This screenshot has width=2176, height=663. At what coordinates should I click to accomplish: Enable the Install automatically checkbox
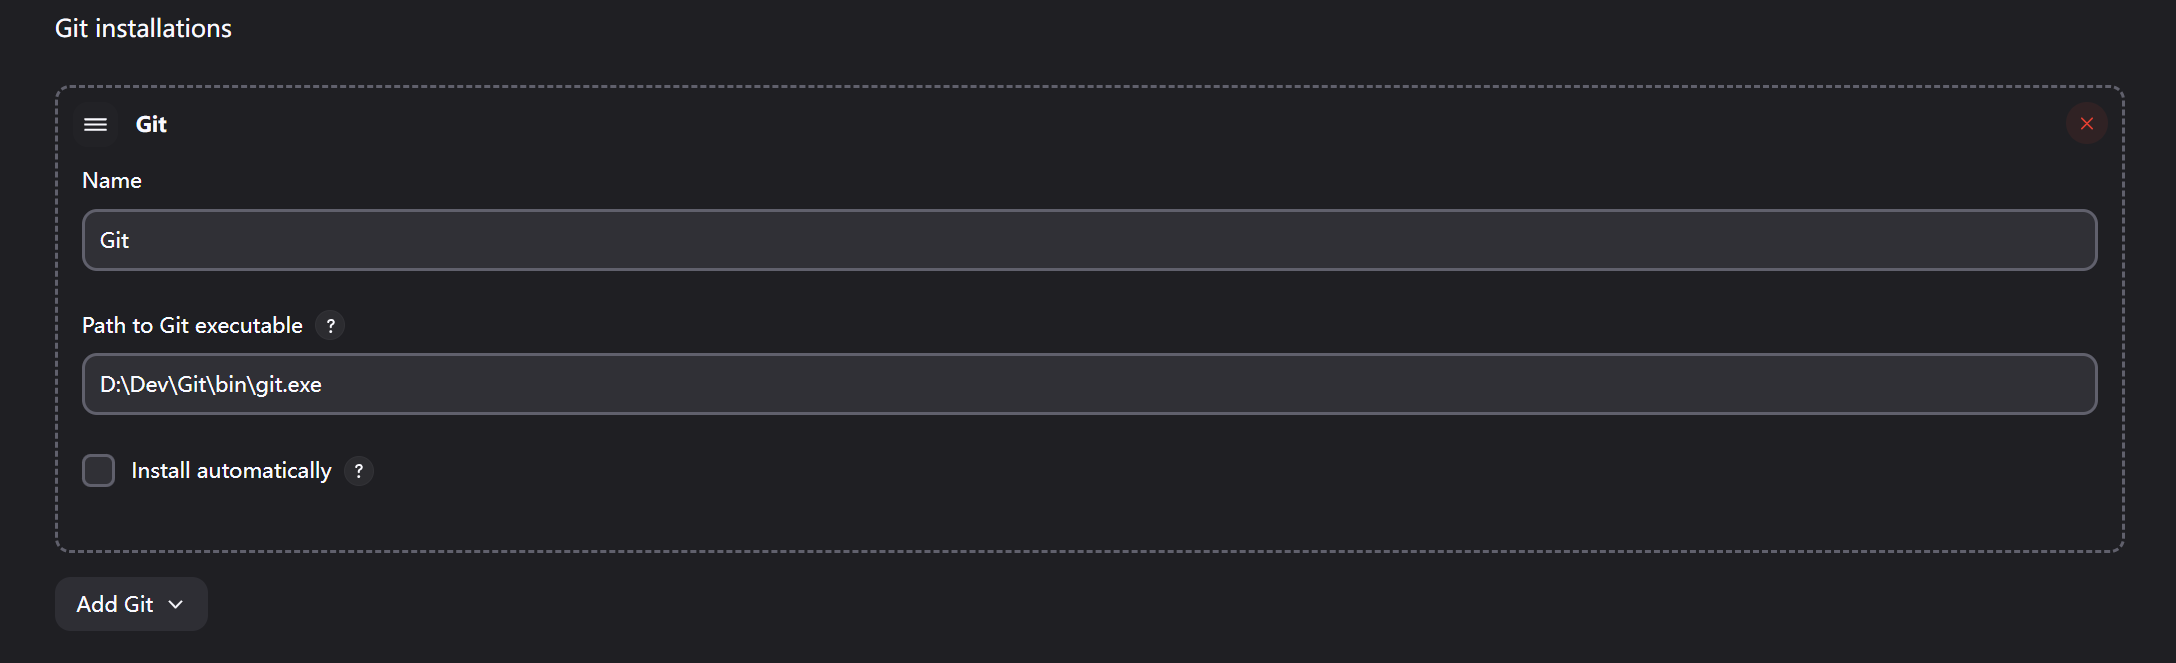pyautogui.click(x=98, y=471)
